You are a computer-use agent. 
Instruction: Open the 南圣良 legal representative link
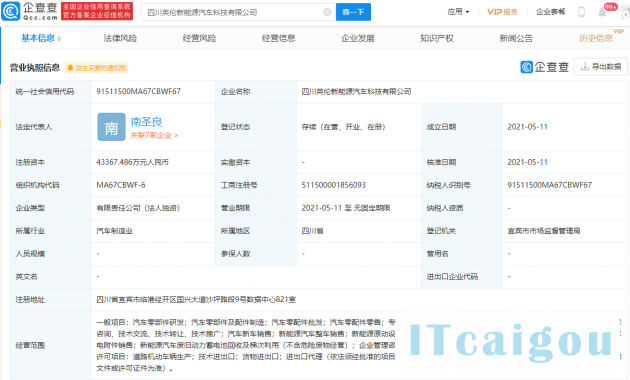[x=146, y=122]
